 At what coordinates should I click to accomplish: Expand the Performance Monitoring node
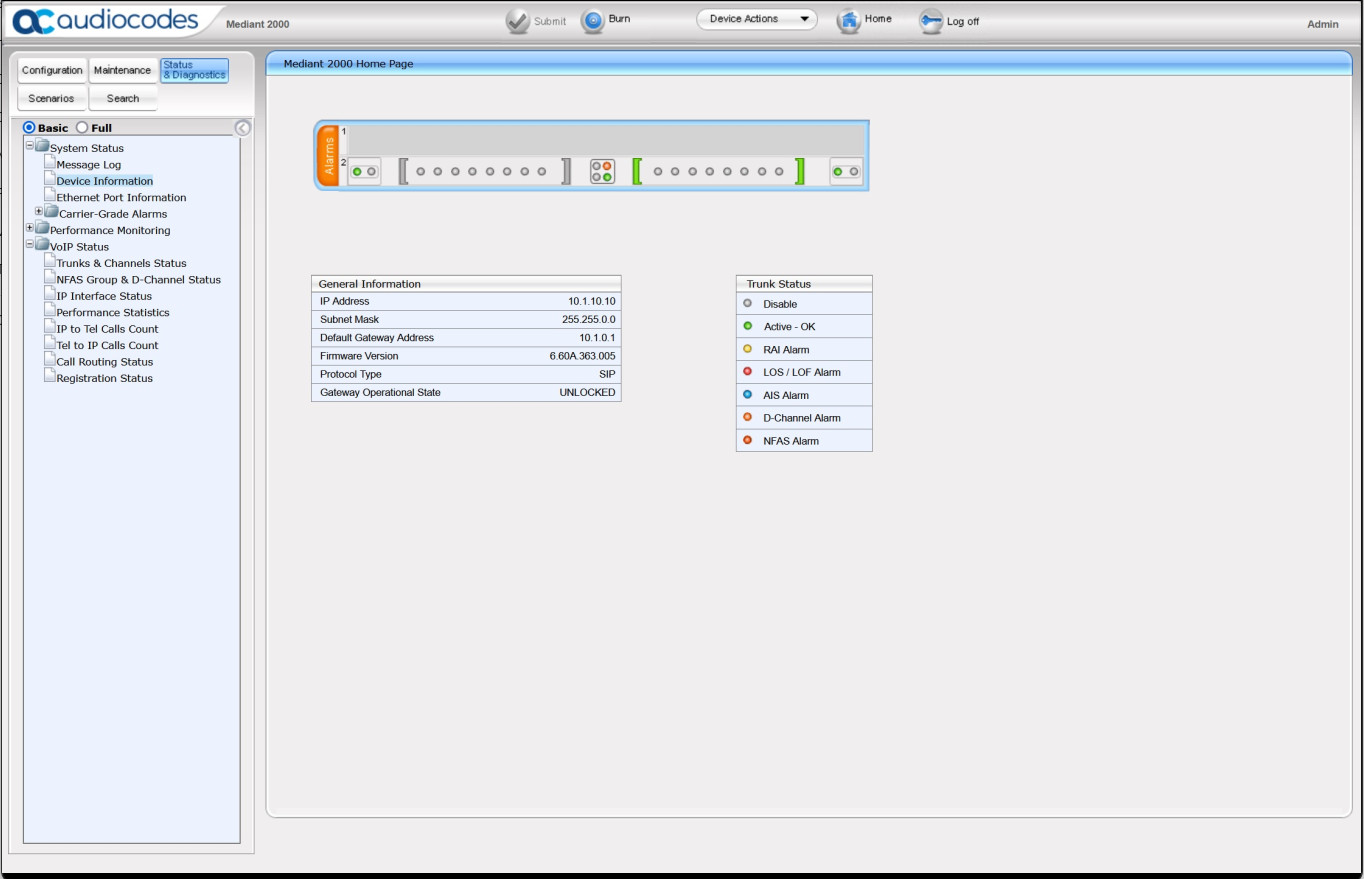pyautogui.click(x=30, y=228)
